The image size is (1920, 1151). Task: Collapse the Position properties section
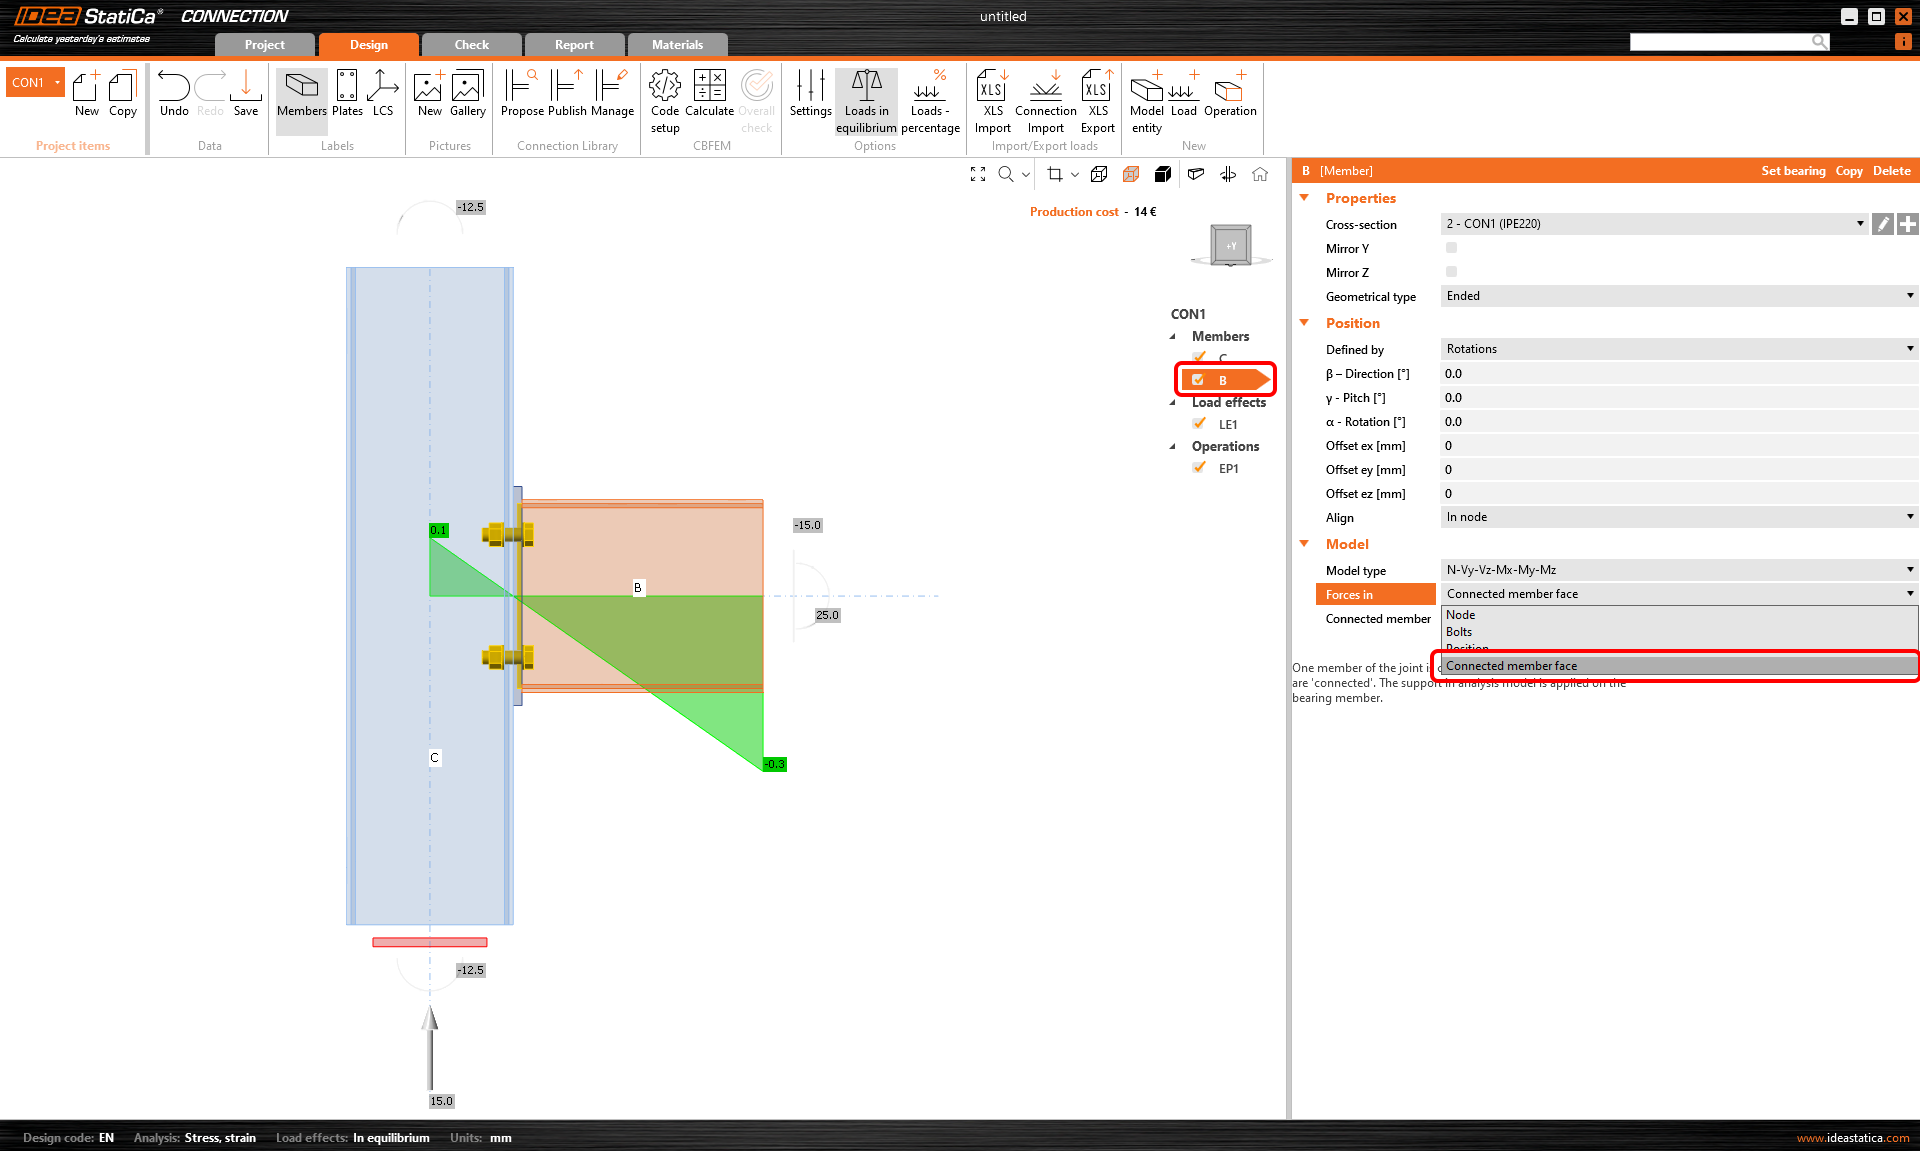1304,323
